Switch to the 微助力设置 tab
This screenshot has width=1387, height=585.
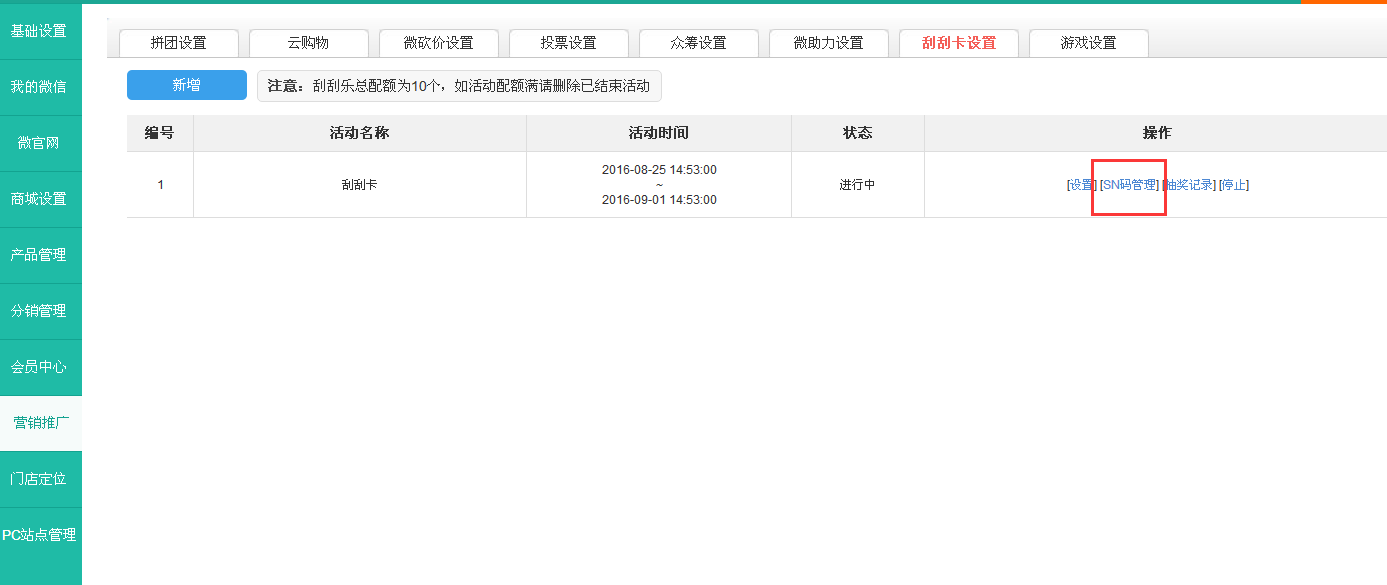tap(828, 43)
